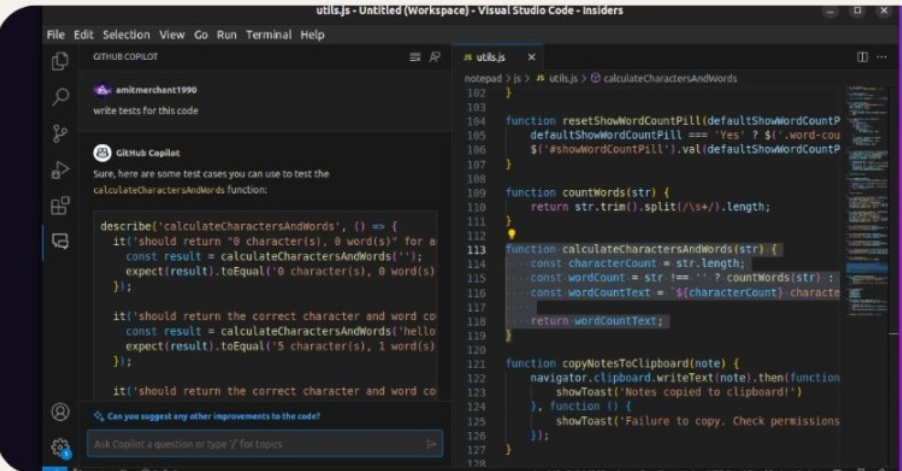Click the GITHUB COPILOT panel title
The image size is (902, 471).
[x=125, y=57]
